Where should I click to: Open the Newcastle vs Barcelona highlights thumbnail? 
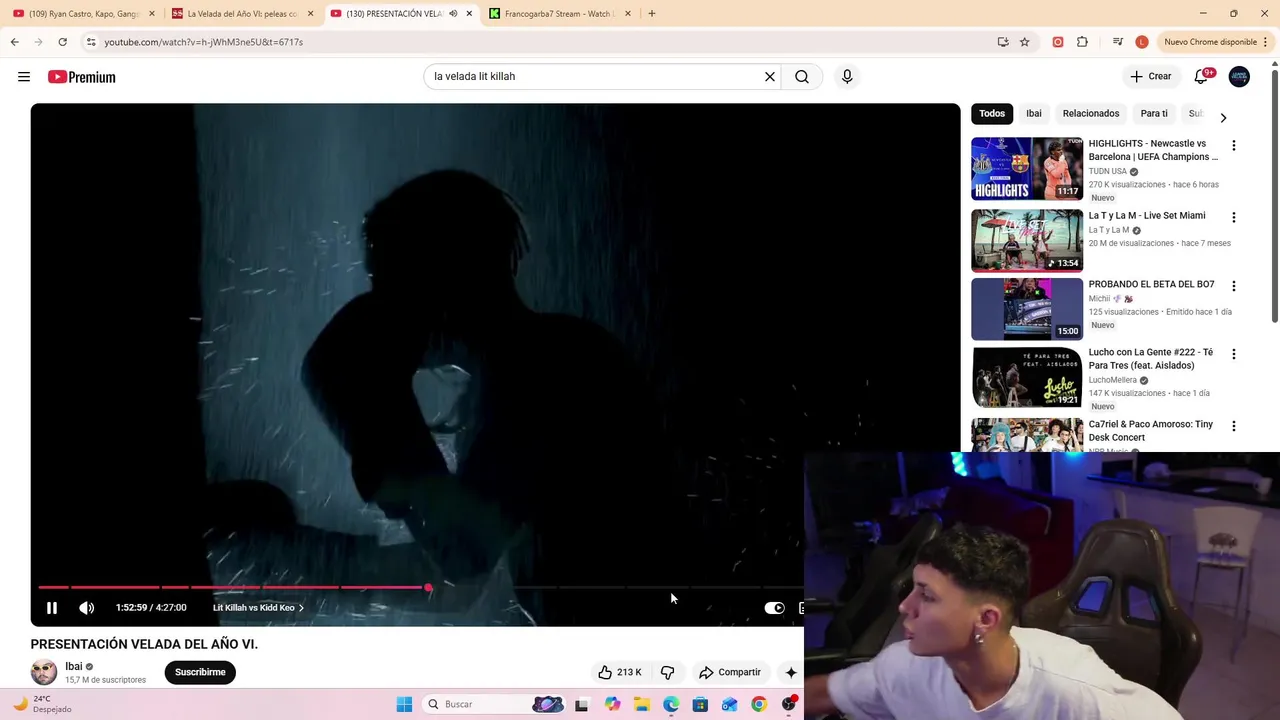[1027, 168]
